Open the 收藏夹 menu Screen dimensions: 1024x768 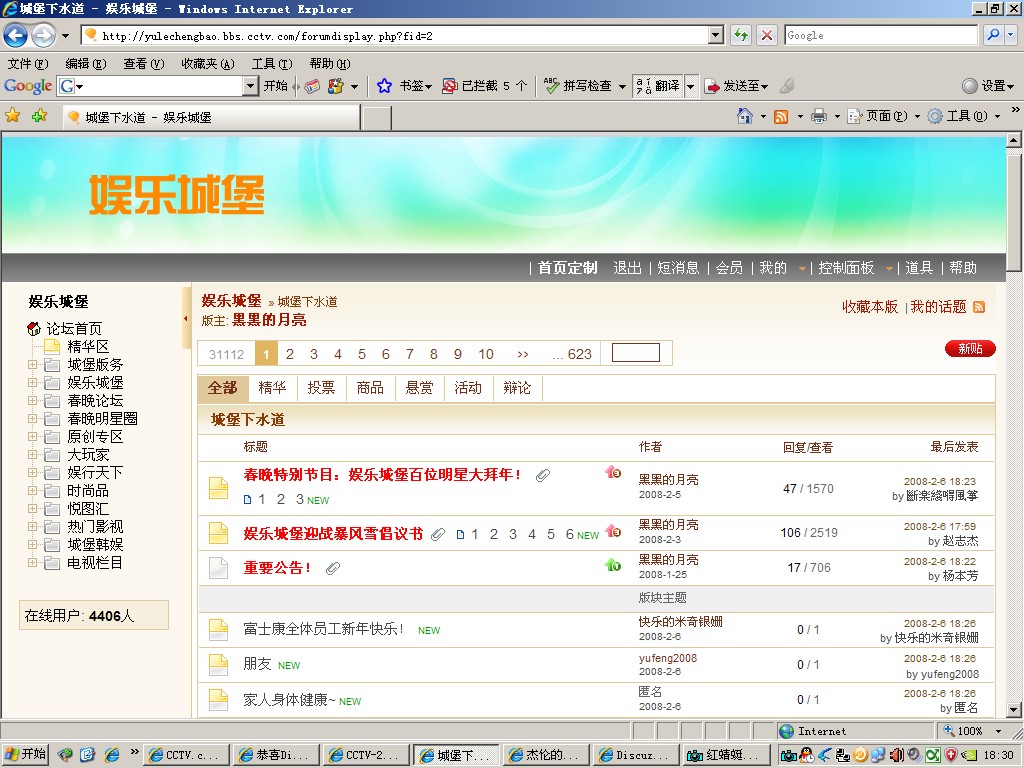click(207, 64)
